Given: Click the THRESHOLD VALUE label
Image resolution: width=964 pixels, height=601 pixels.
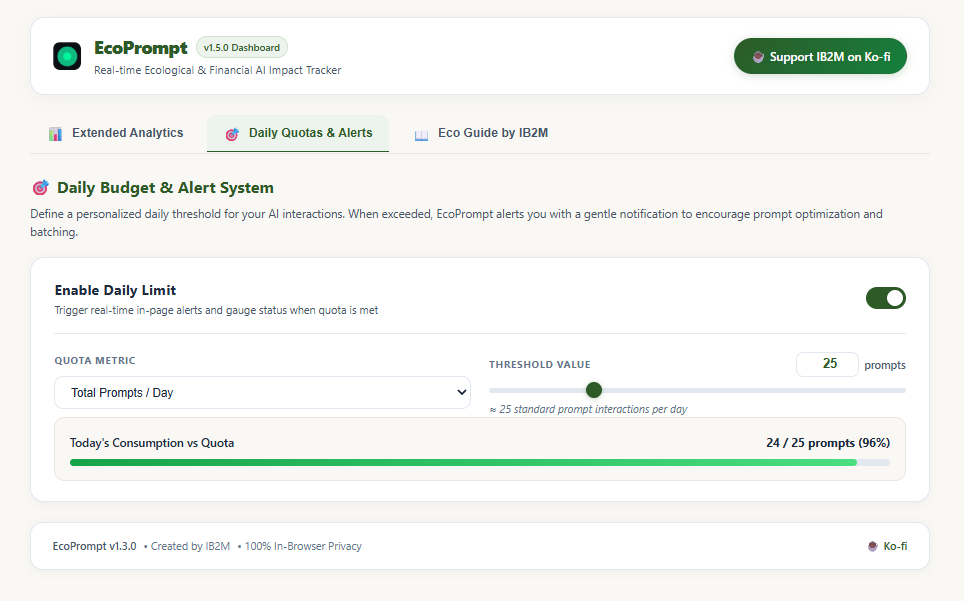Looking at the screenshot, I should click(x=540, y=364).
